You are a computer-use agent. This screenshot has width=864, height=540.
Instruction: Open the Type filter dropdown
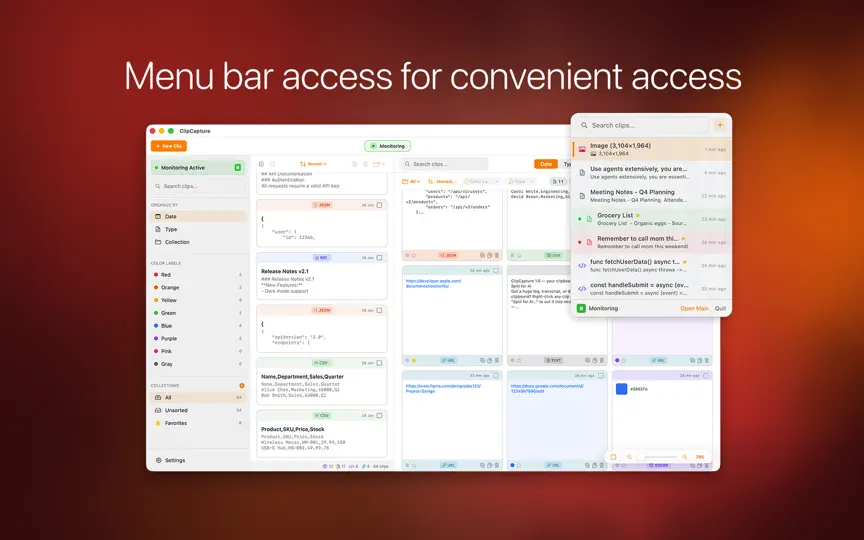(520, 181)
